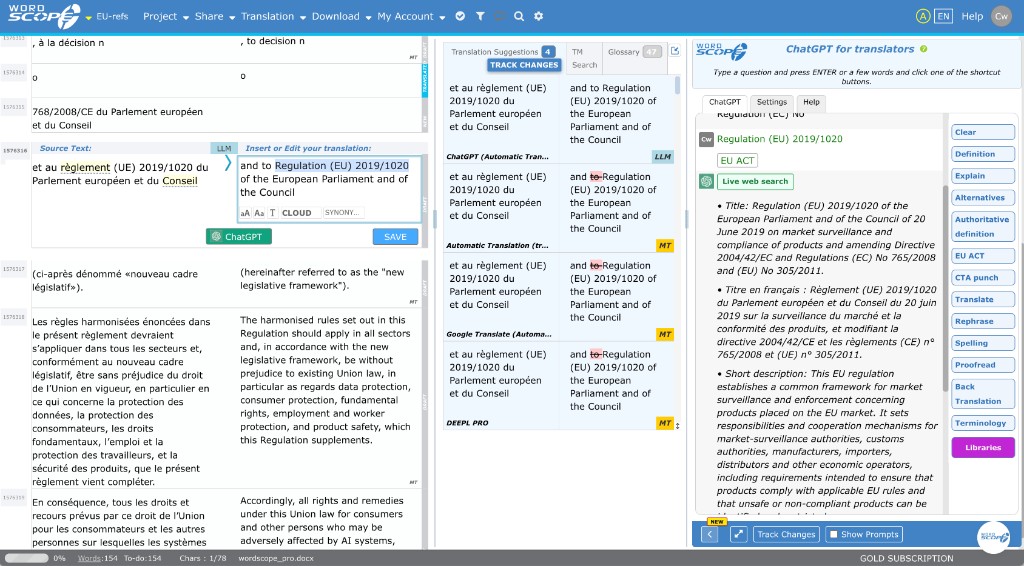This screenshot has width=1024, height=566.
Task: Open the filter funnel icon
Action: click(480, 16)
